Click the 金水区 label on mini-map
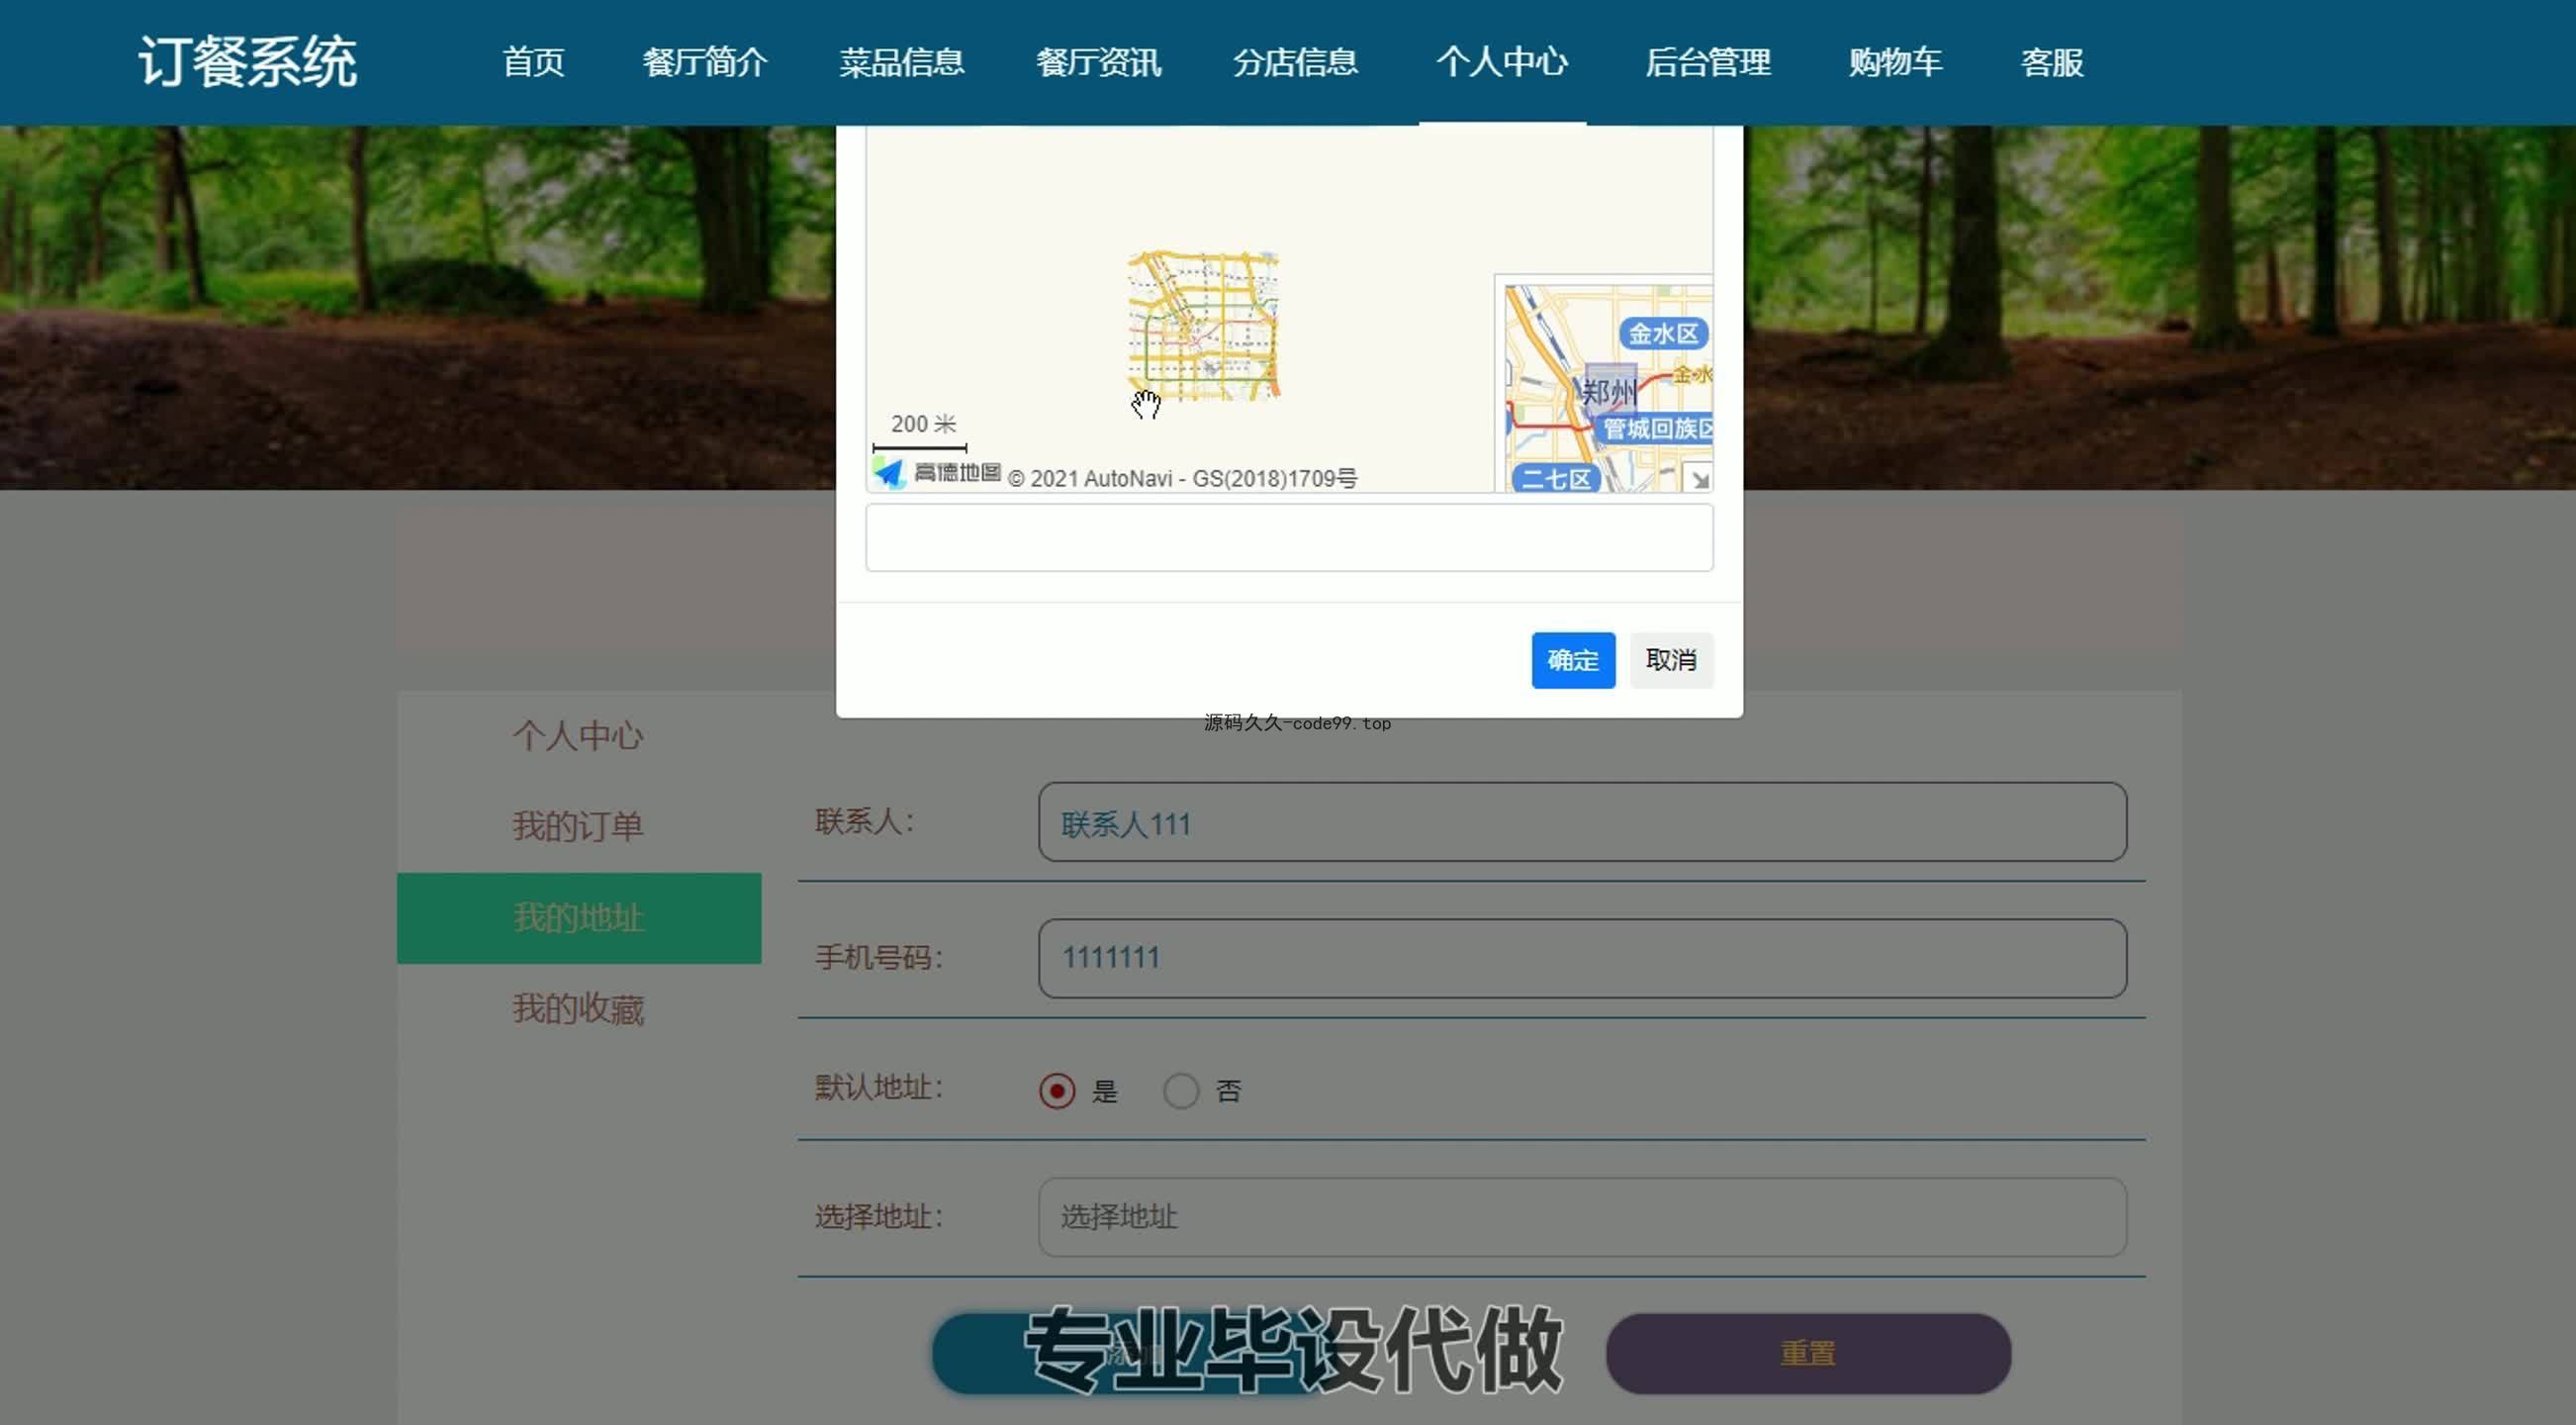The image size is (2576, 1425). [x=1663, y=334]
